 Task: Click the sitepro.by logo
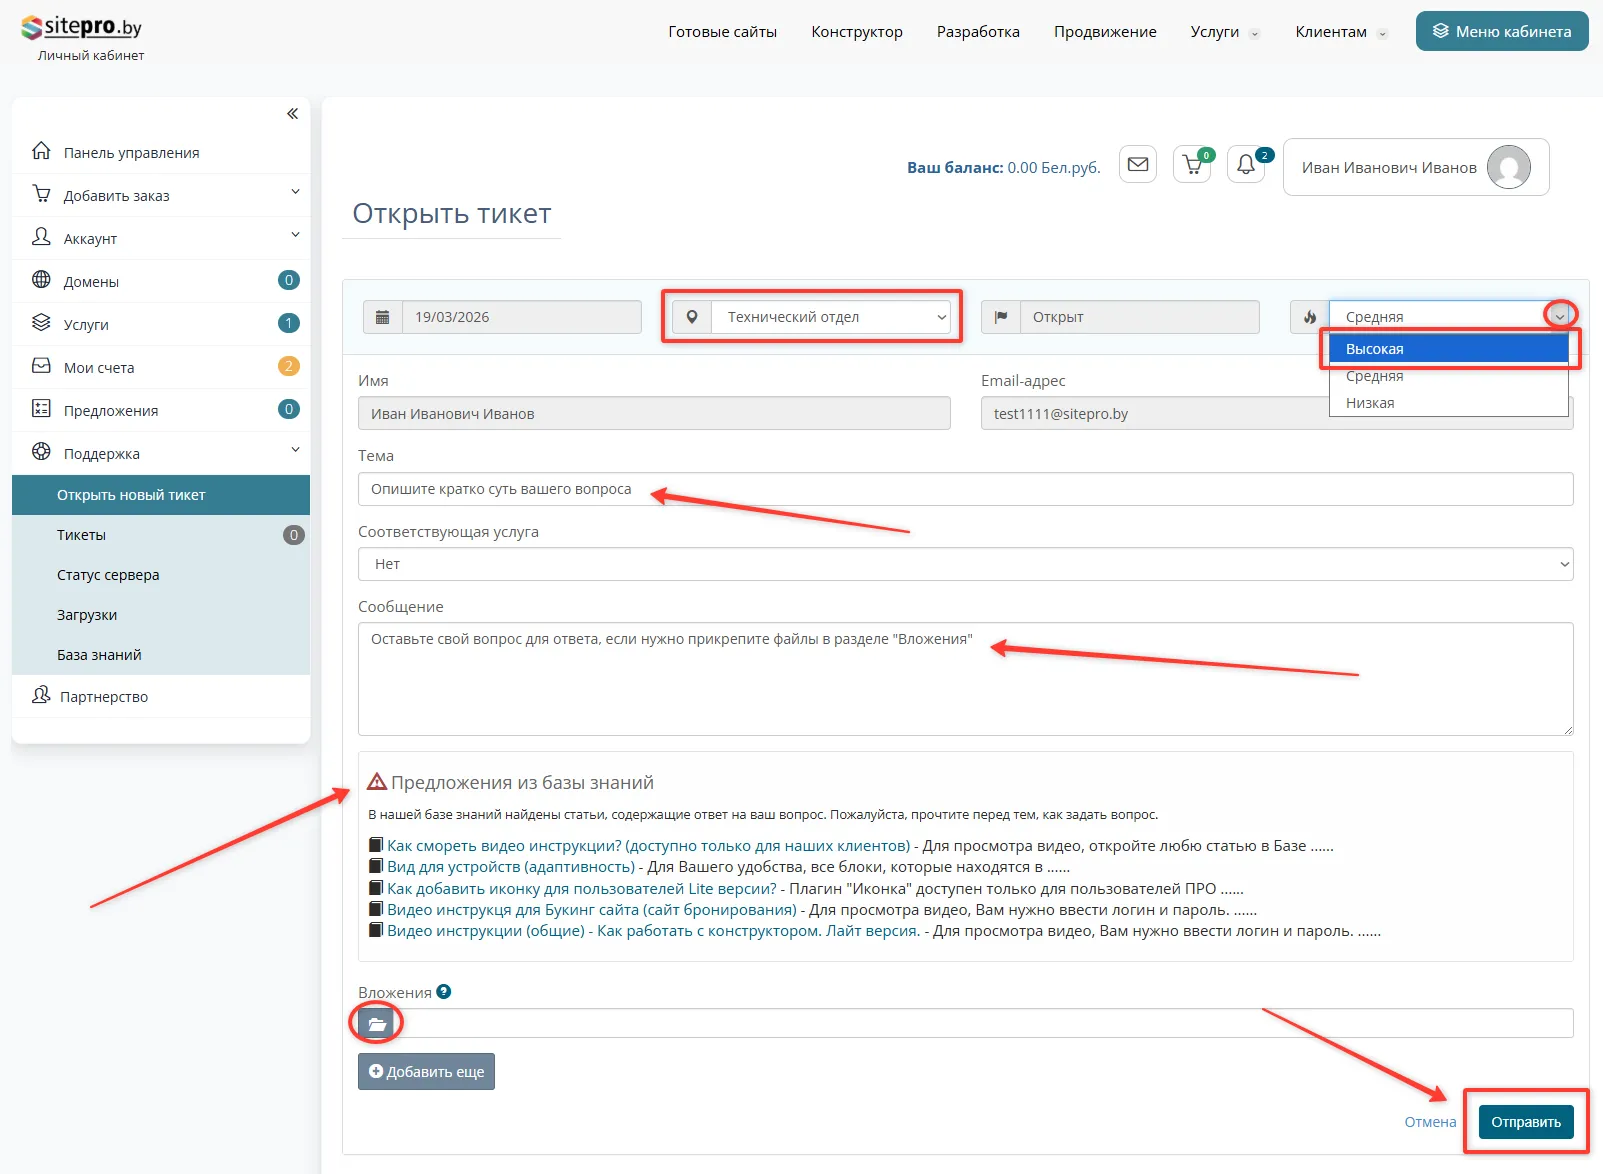[82, 28]
